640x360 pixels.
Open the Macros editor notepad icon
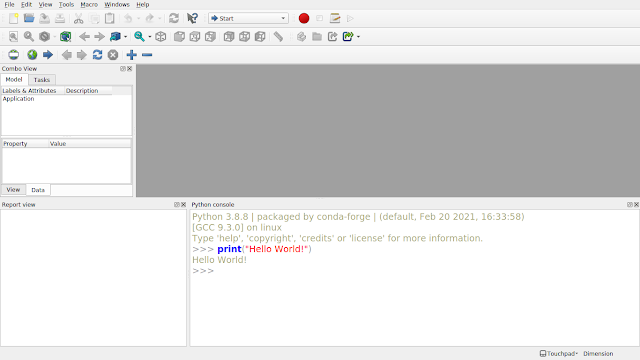pyautogui.click(x=335, y=18)
